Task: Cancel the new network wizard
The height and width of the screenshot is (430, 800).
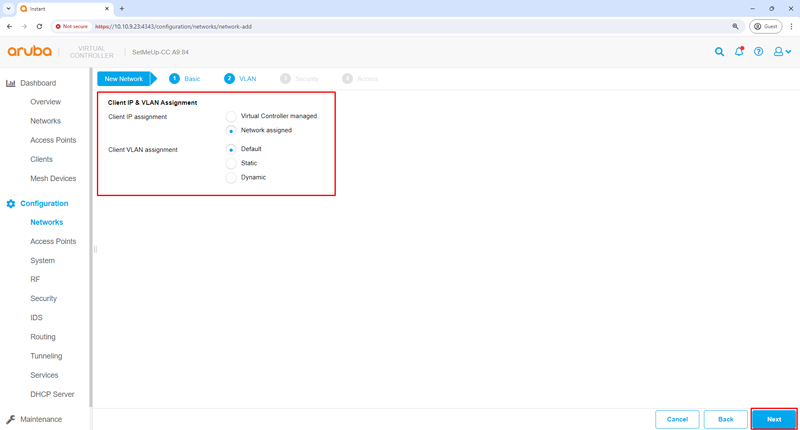Action: (677, 419)
